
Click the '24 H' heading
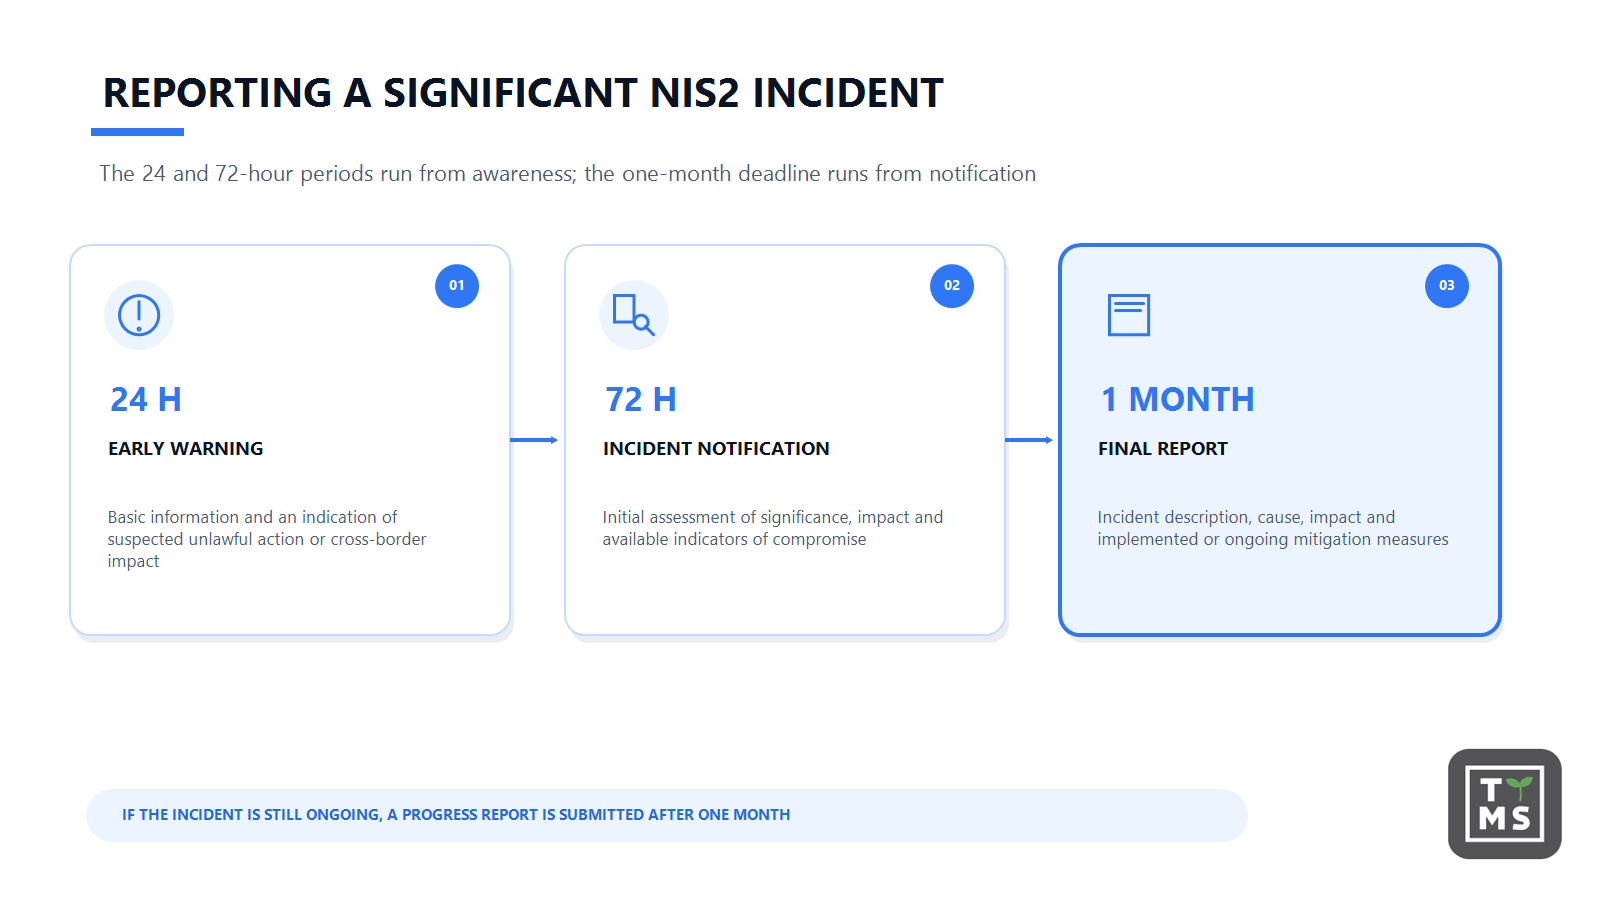click(x=146, y=400)
